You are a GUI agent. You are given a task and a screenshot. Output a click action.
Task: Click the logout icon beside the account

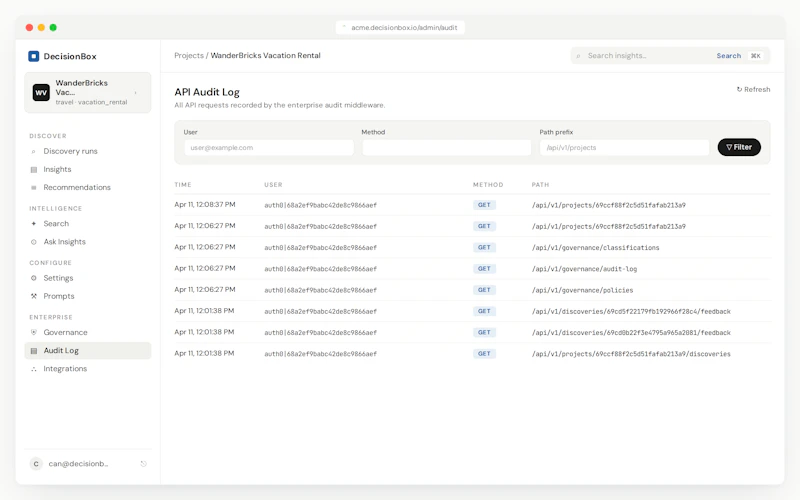point(143,464)
